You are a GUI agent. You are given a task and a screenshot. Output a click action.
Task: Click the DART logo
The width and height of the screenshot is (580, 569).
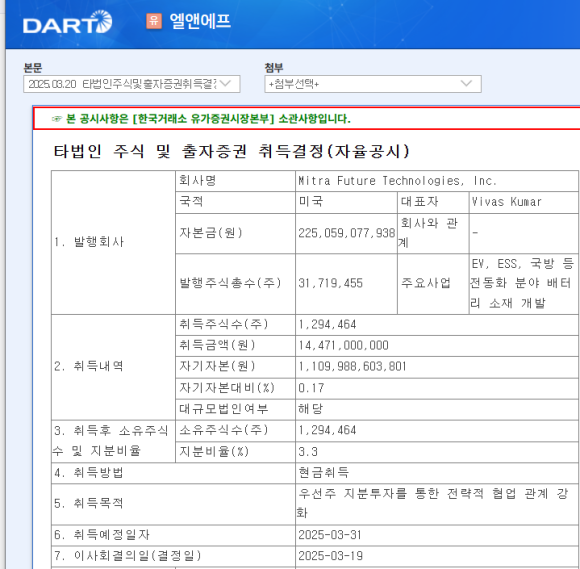coord(67,22)
